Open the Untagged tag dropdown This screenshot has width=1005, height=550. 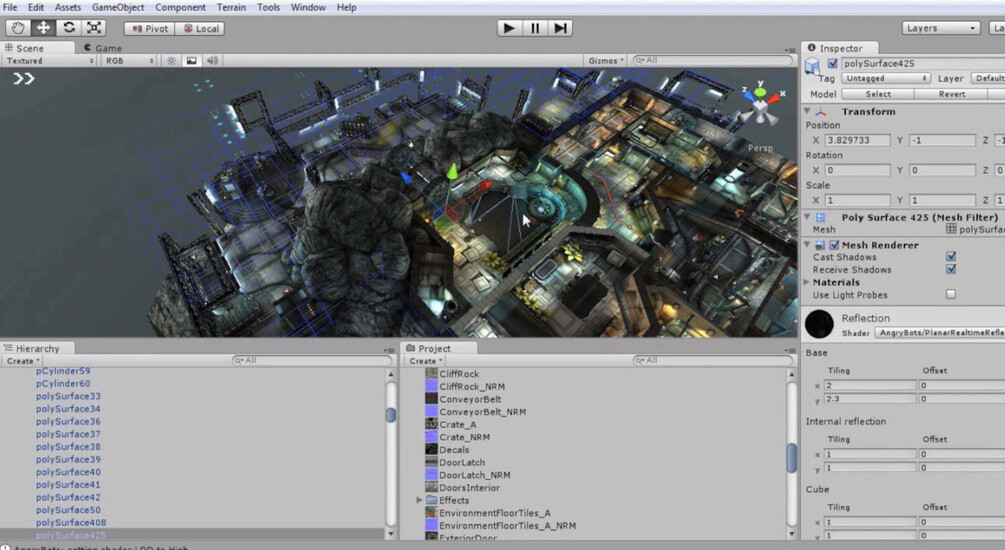[x=886, y=78]
